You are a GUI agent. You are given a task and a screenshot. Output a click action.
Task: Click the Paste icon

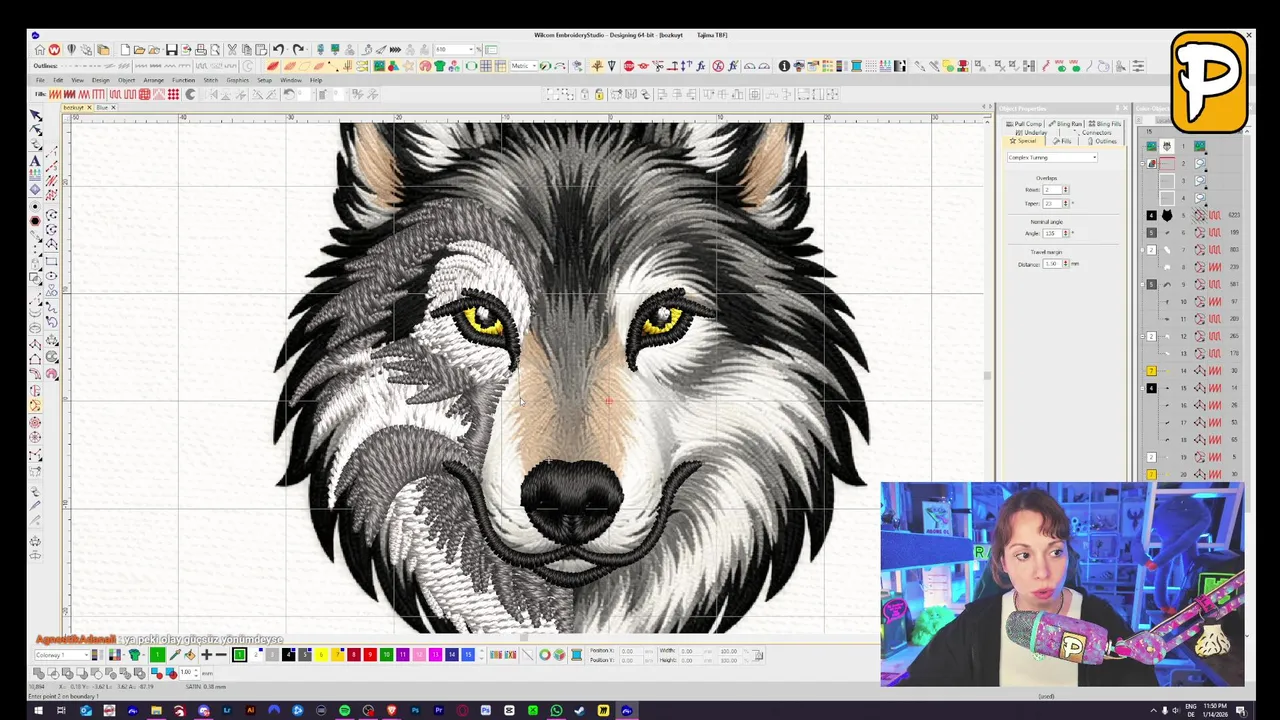[262, 50]
